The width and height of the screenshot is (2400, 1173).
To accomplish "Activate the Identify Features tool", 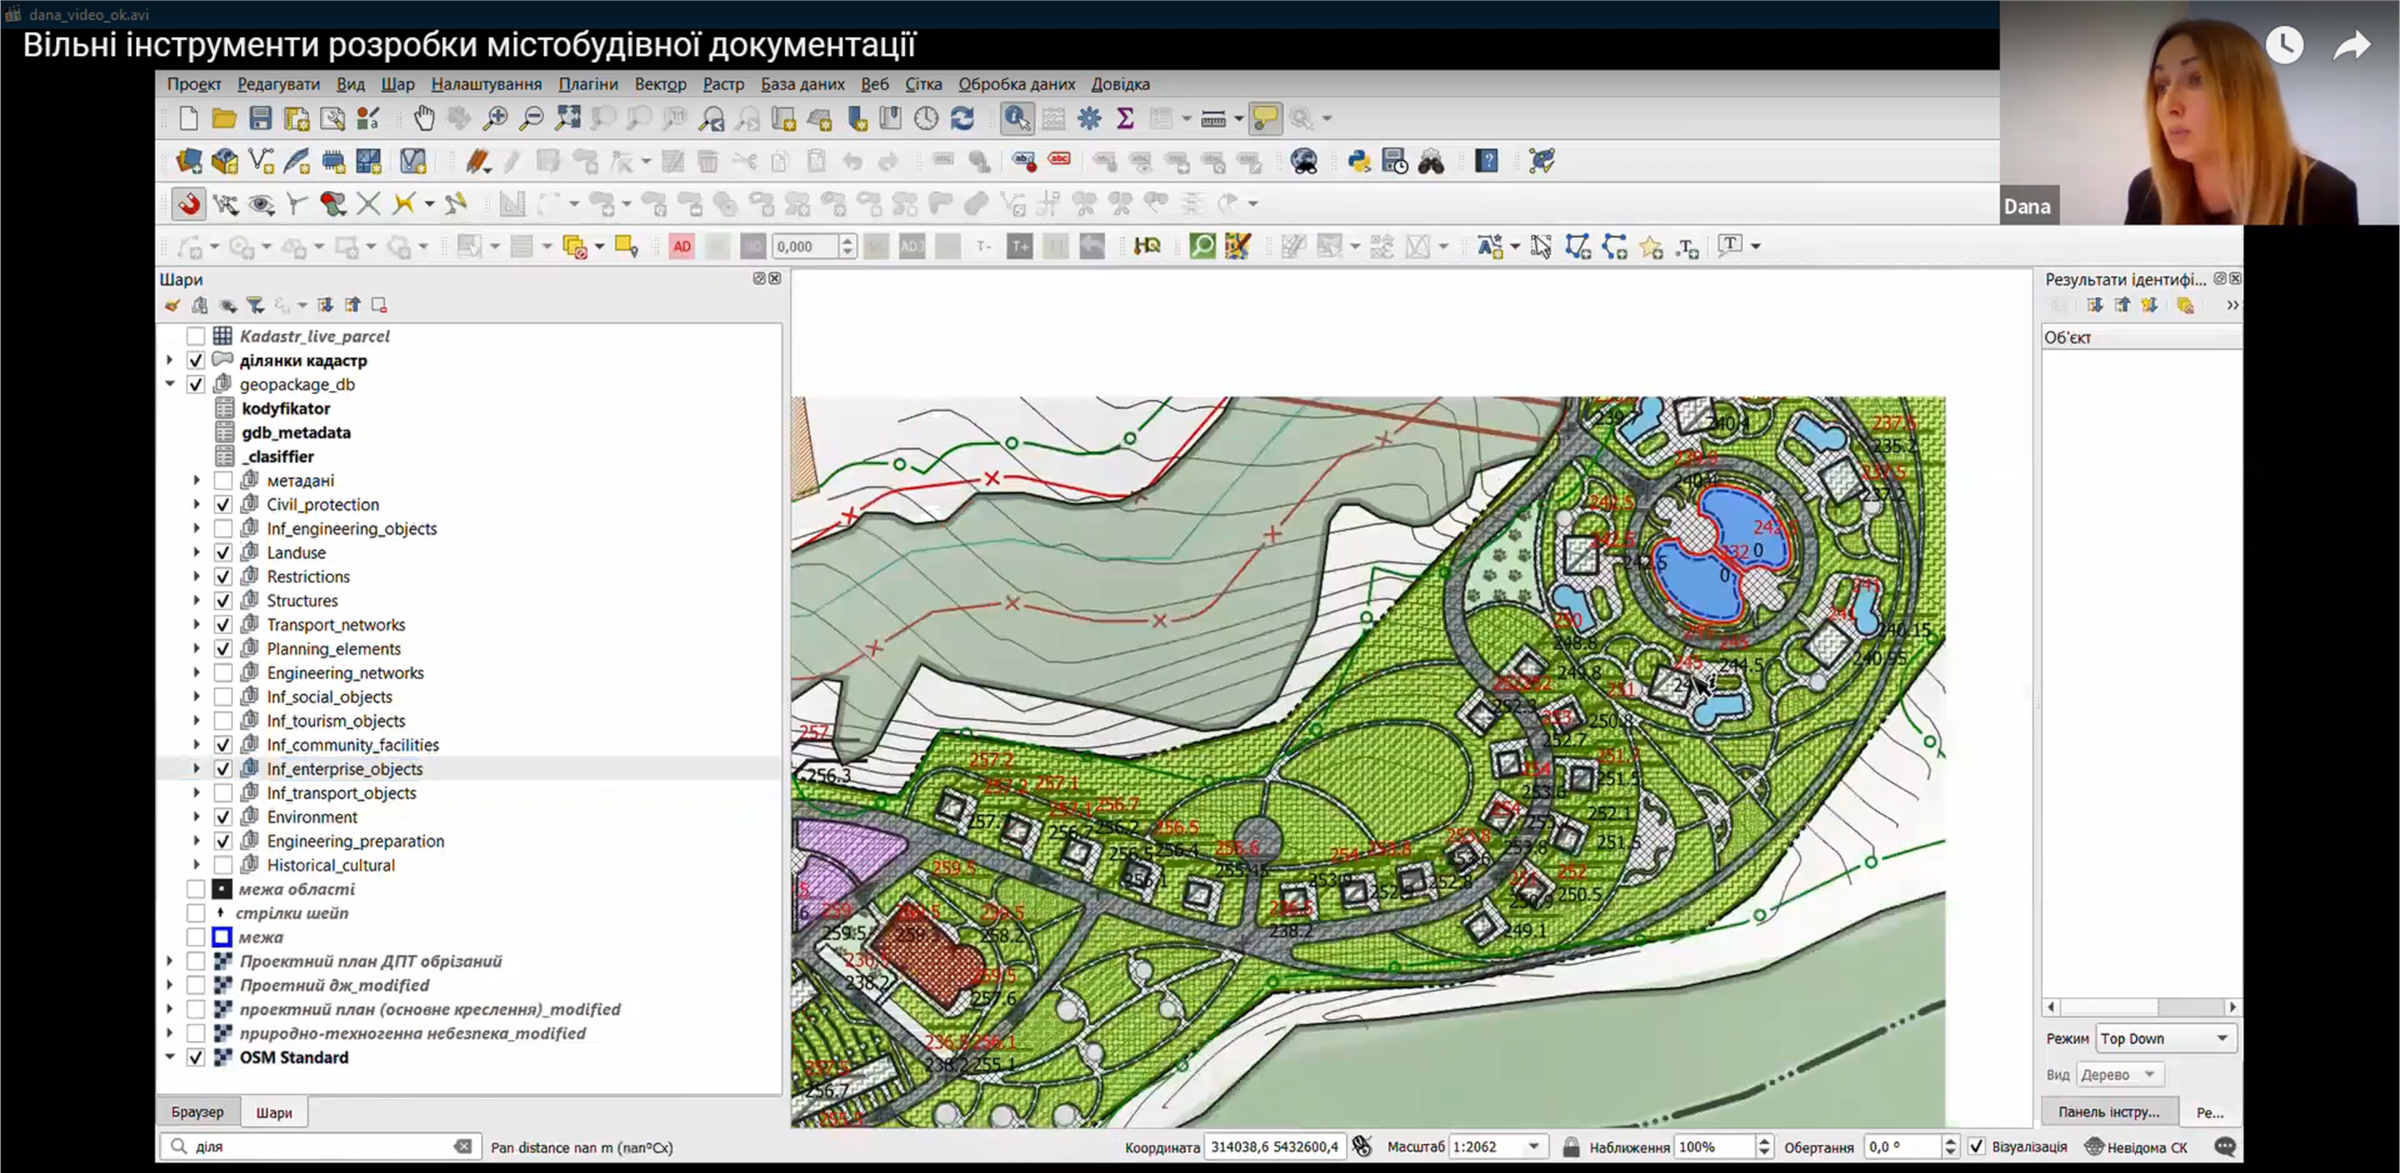I will coord(1016,119).
